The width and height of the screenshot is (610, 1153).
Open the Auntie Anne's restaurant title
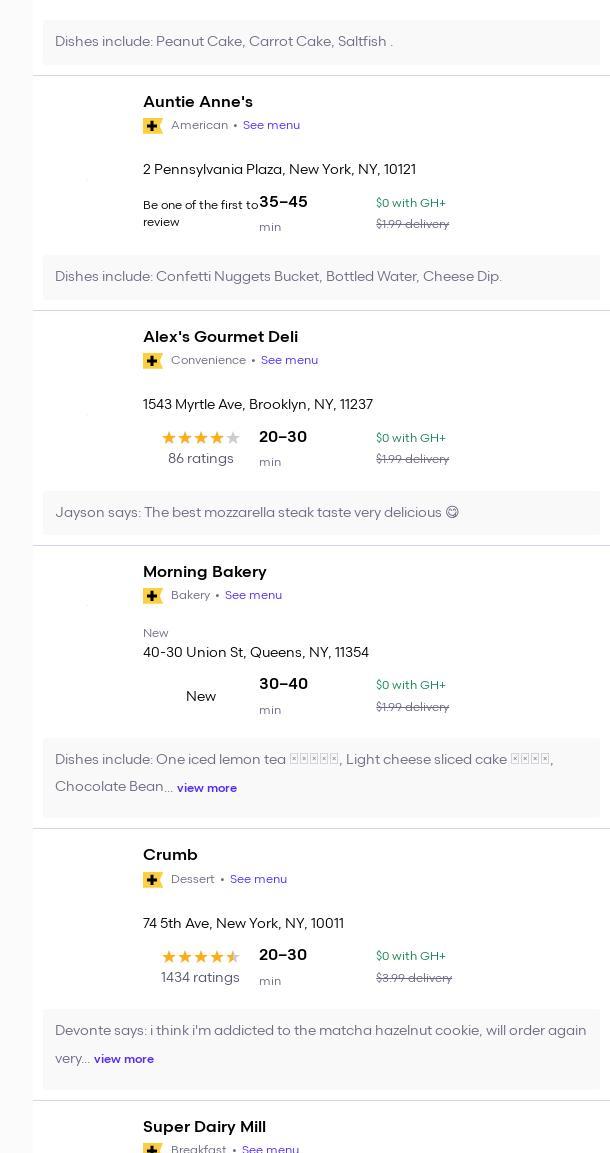tap(198, 102)
